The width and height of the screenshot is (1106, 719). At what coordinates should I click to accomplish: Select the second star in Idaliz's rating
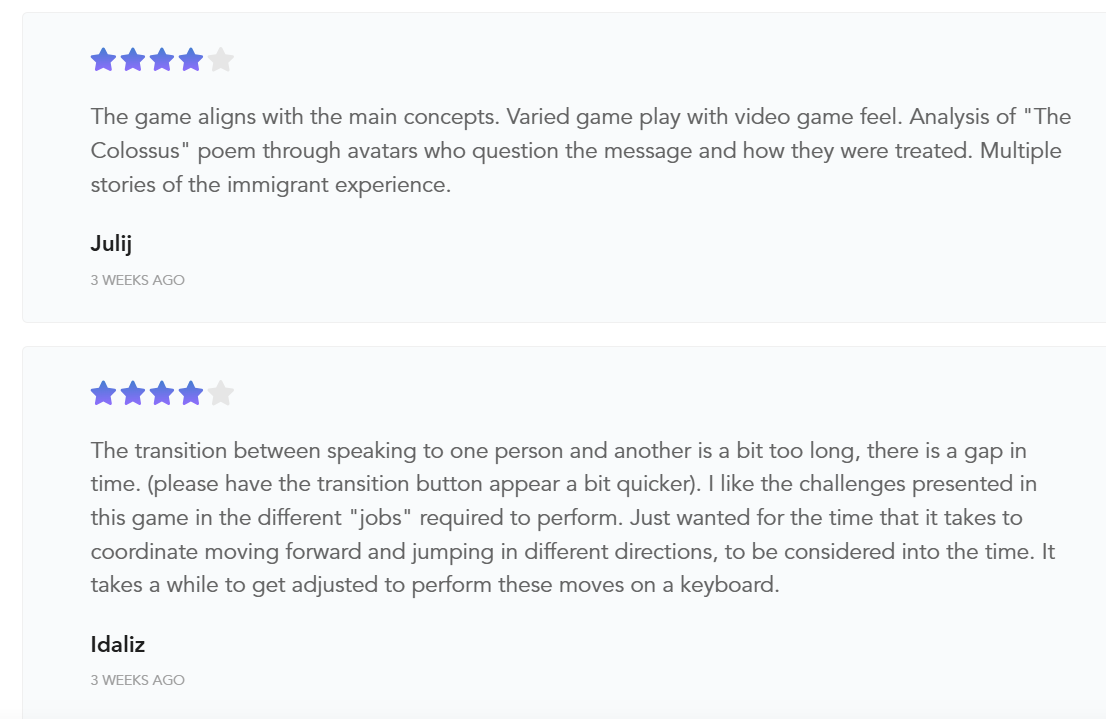pos(132,394)
